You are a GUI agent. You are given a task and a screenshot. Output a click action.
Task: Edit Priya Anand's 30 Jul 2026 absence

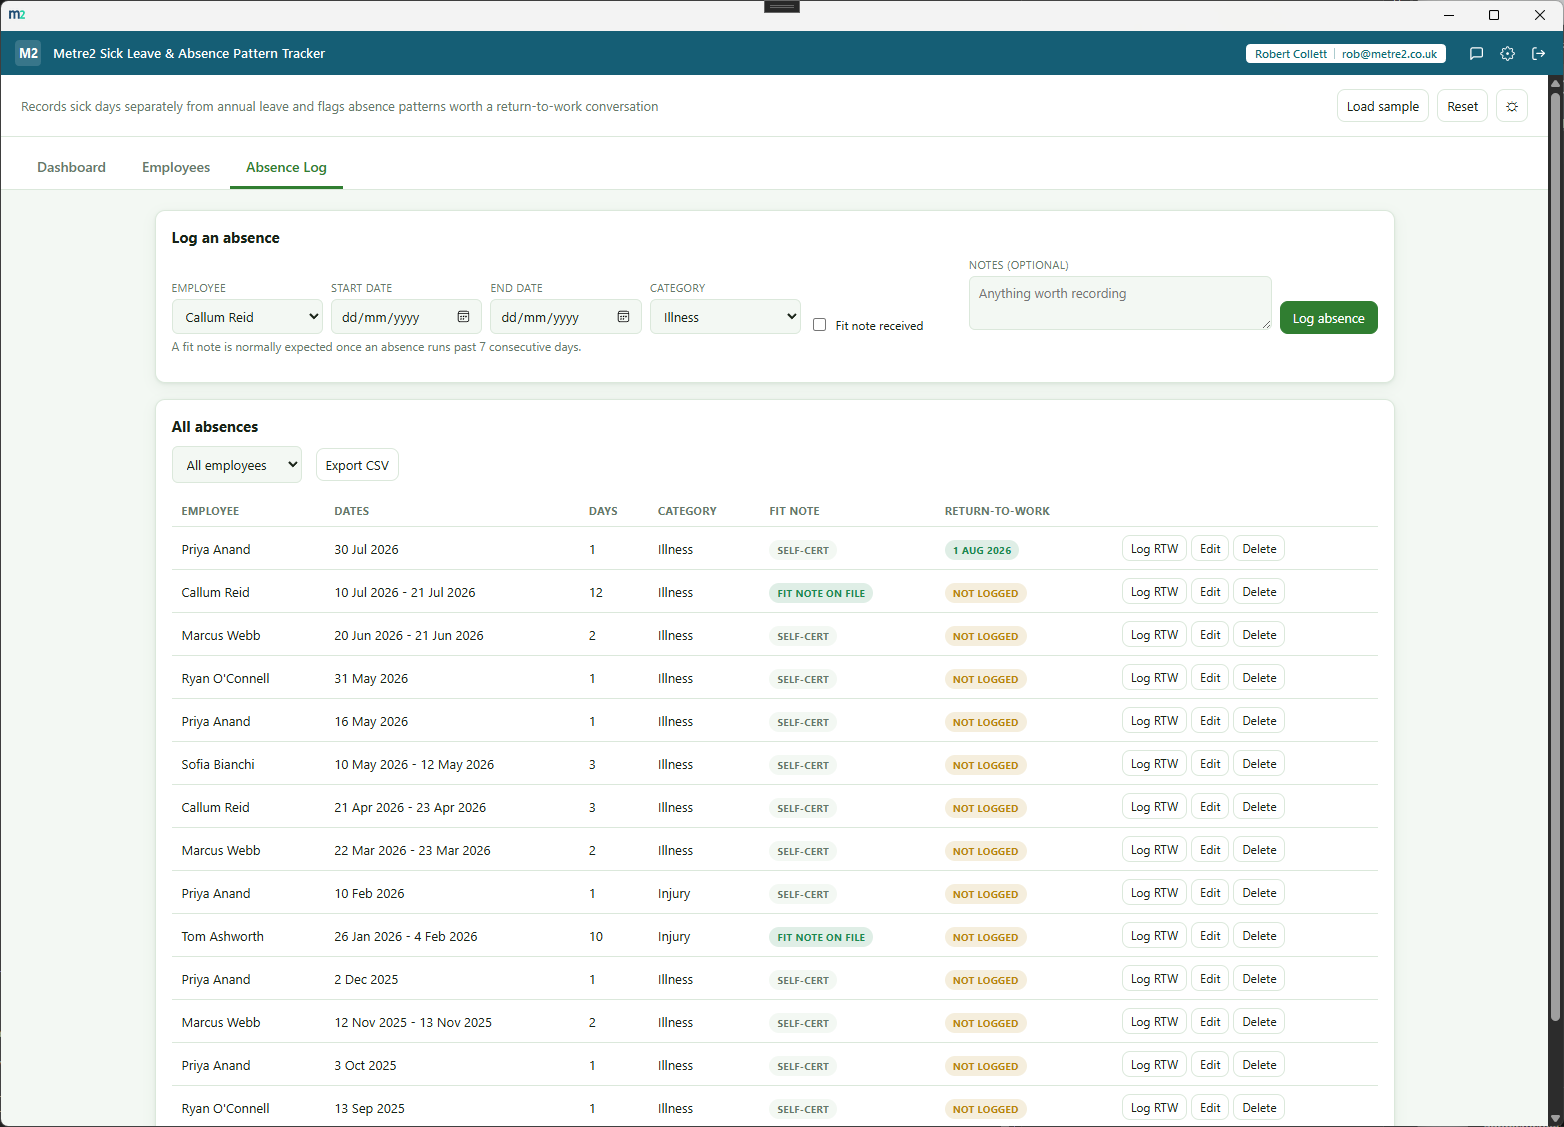tap(1210, 549)
